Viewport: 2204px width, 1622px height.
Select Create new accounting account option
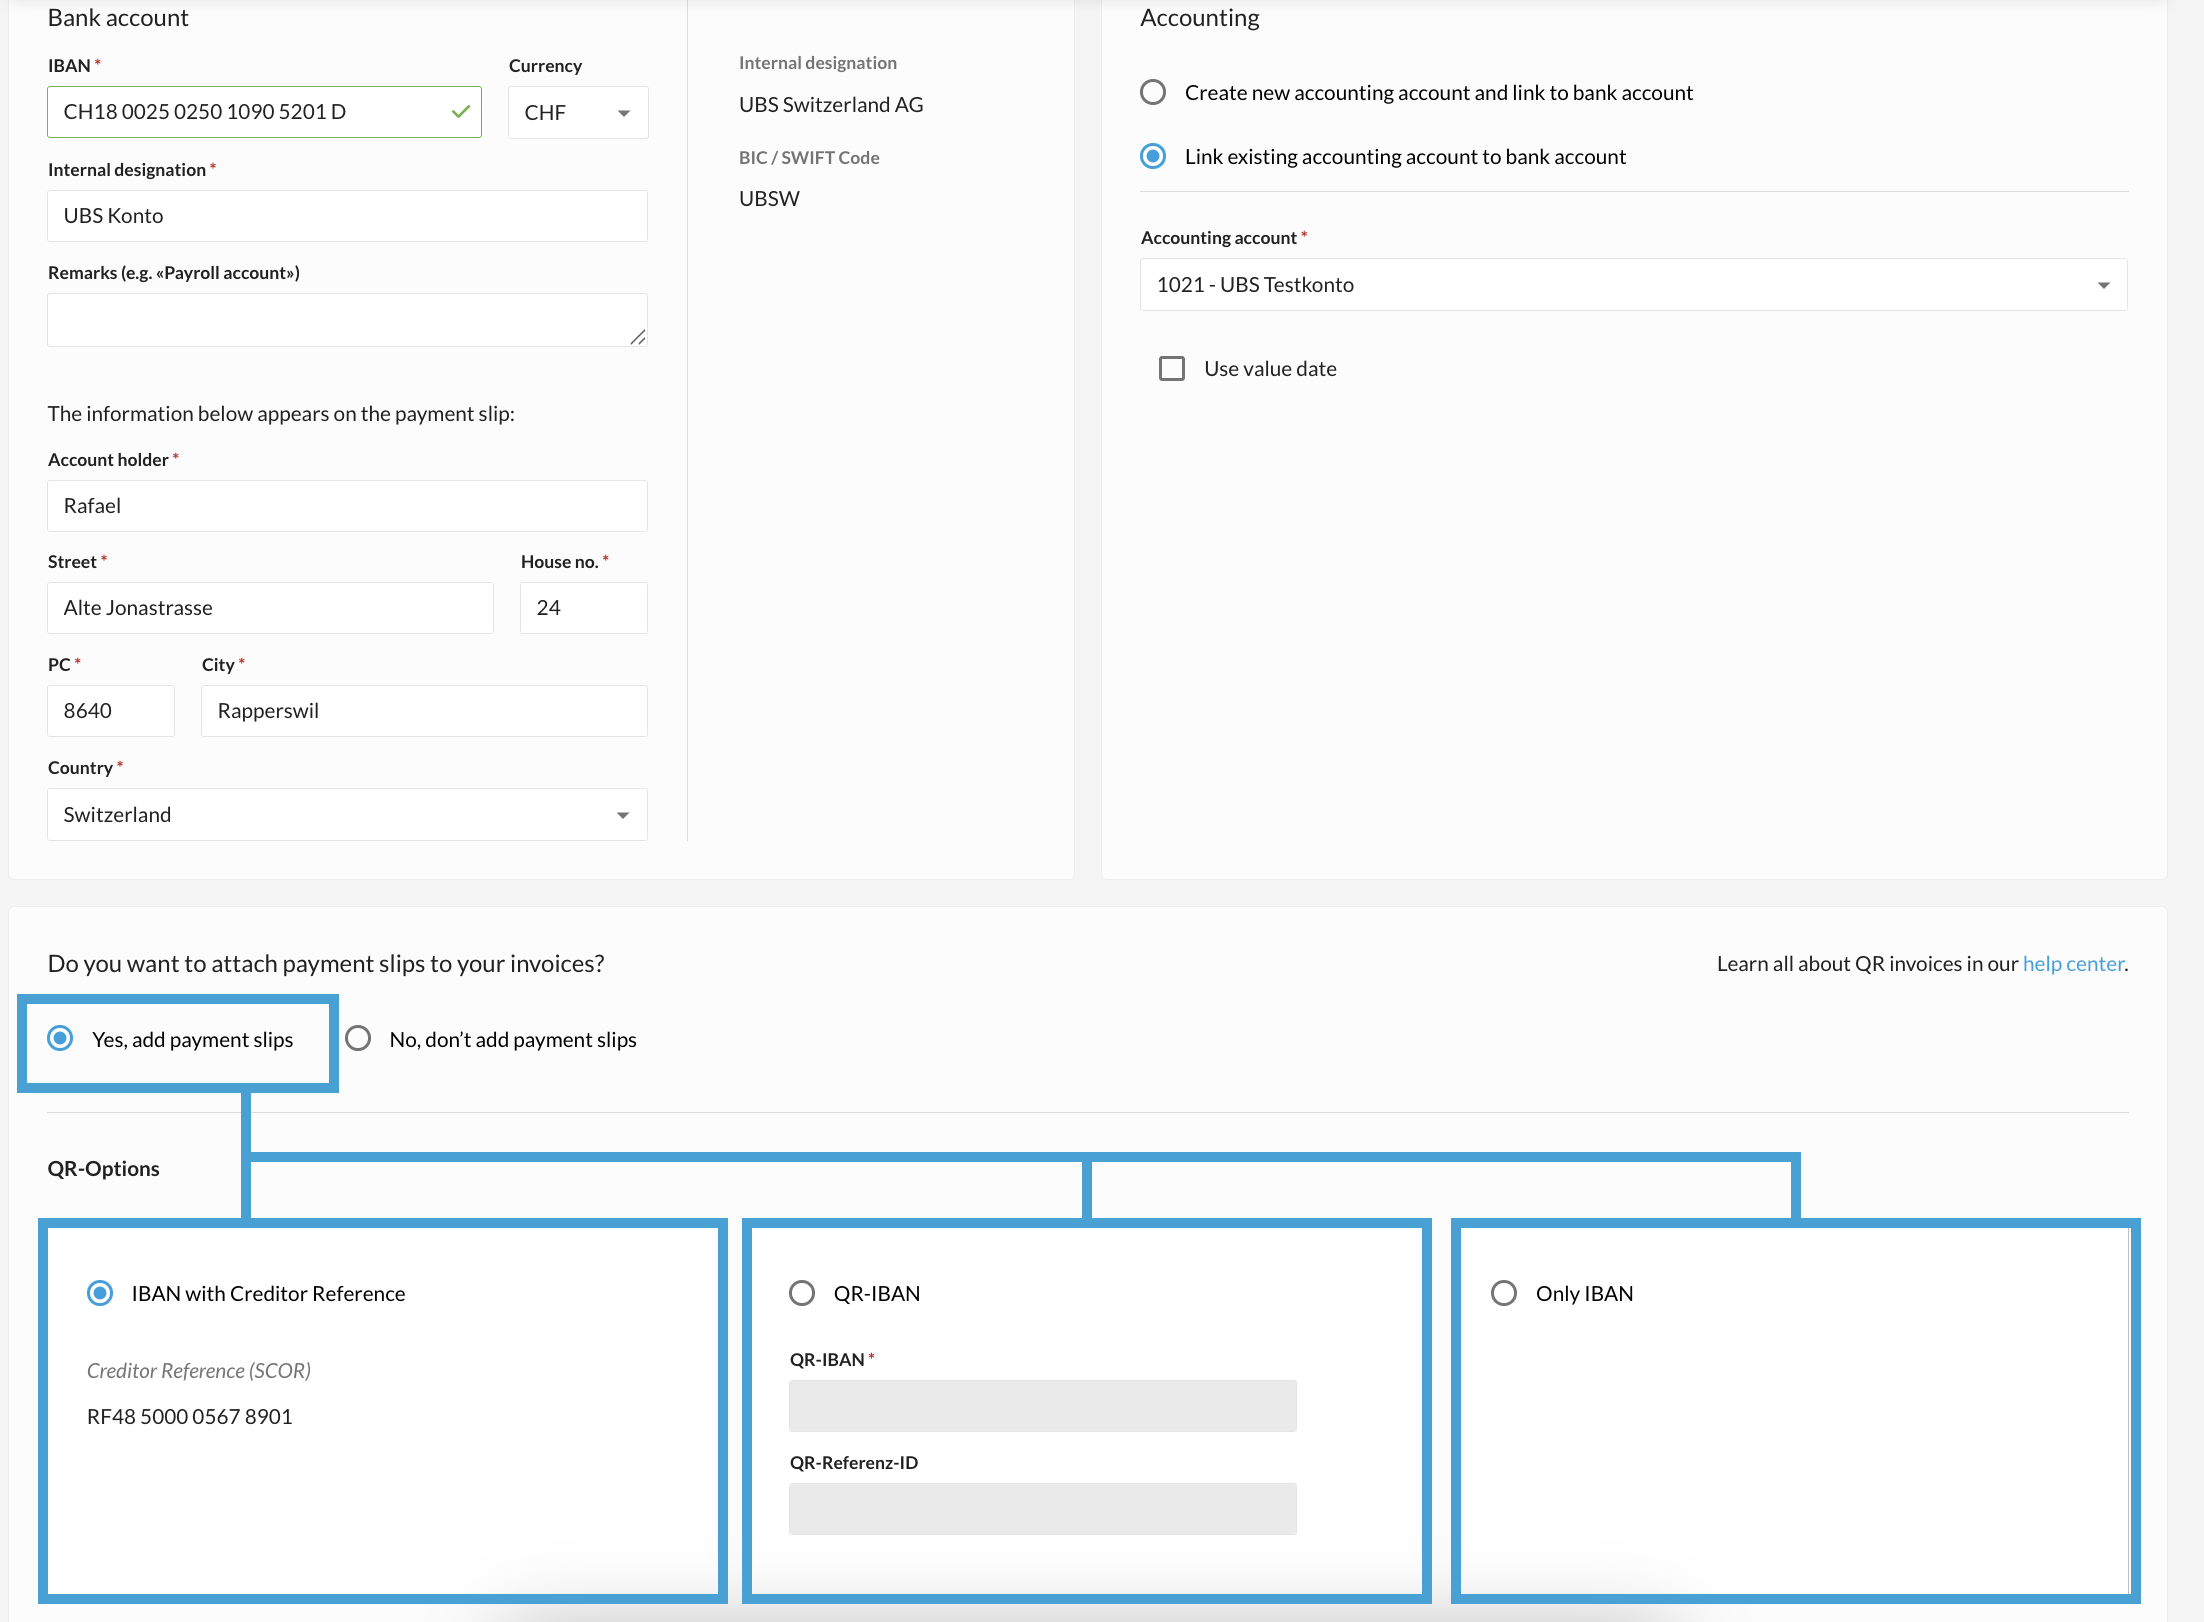[1153, 93]
